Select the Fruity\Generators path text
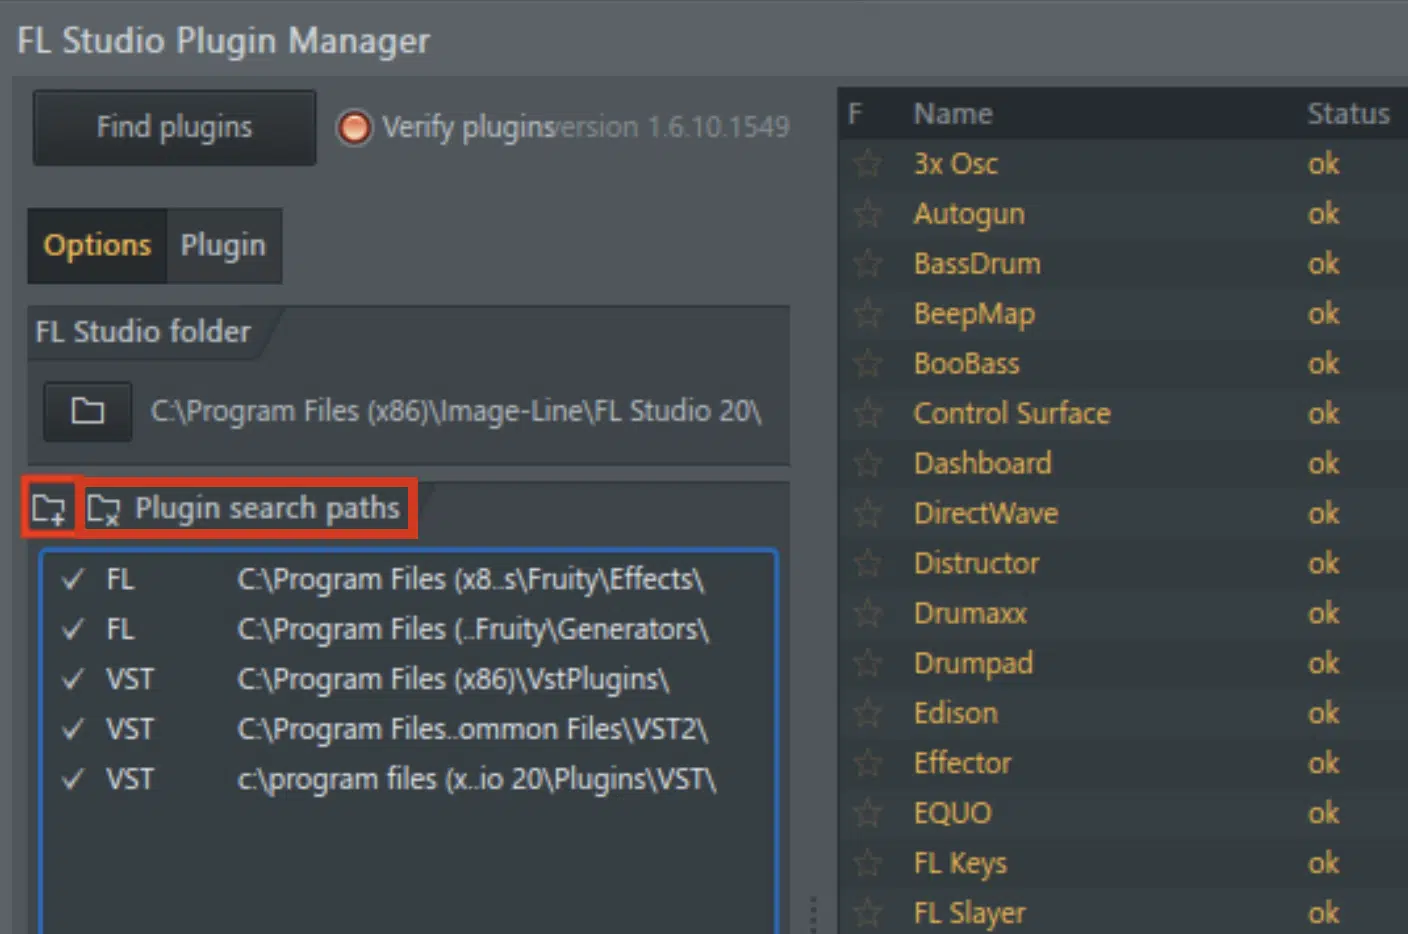The image size is (1408, 934). [x=473, y=630]
